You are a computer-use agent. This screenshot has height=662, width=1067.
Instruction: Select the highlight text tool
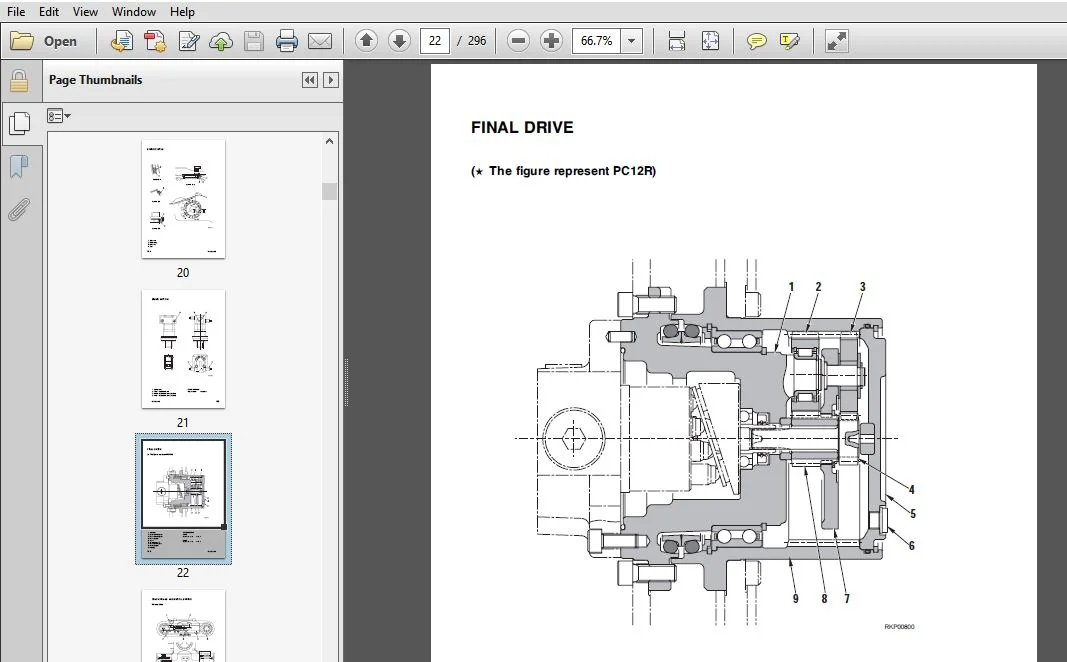(x=789, y=42)
